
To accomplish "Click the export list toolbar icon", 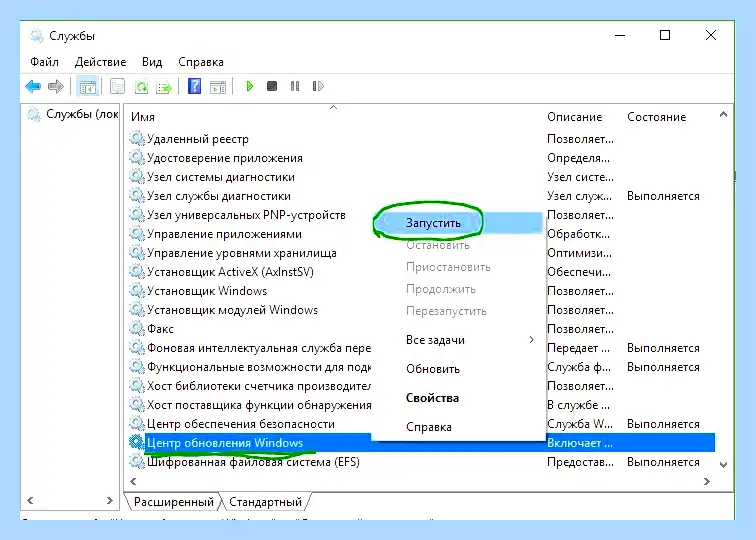I will pos(164,87).
